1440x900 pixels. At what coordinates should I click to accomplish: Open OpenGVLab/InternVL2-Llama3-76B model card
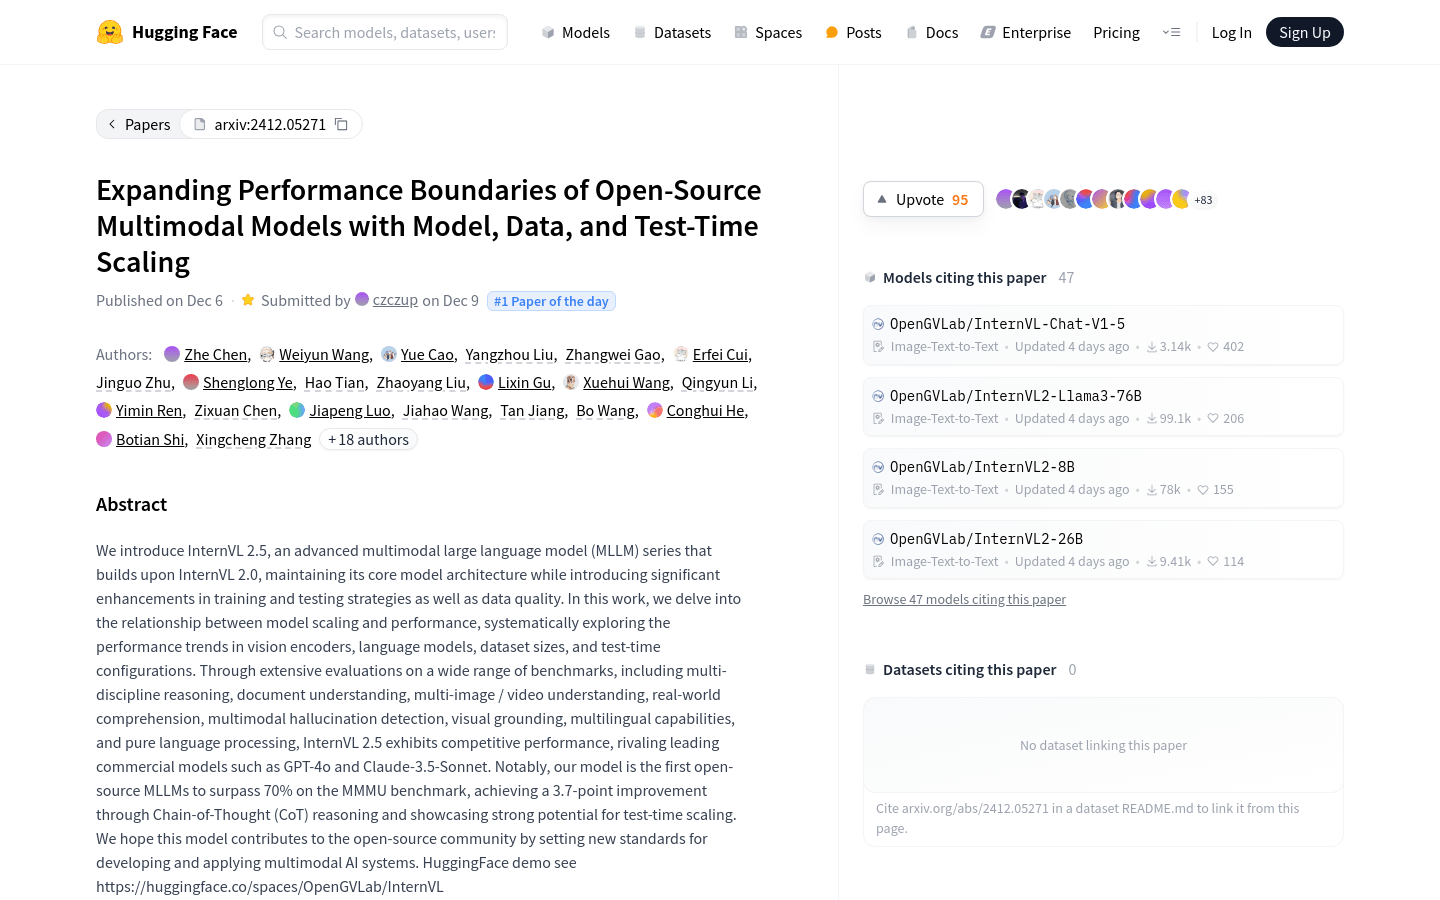click(1103, 407)
